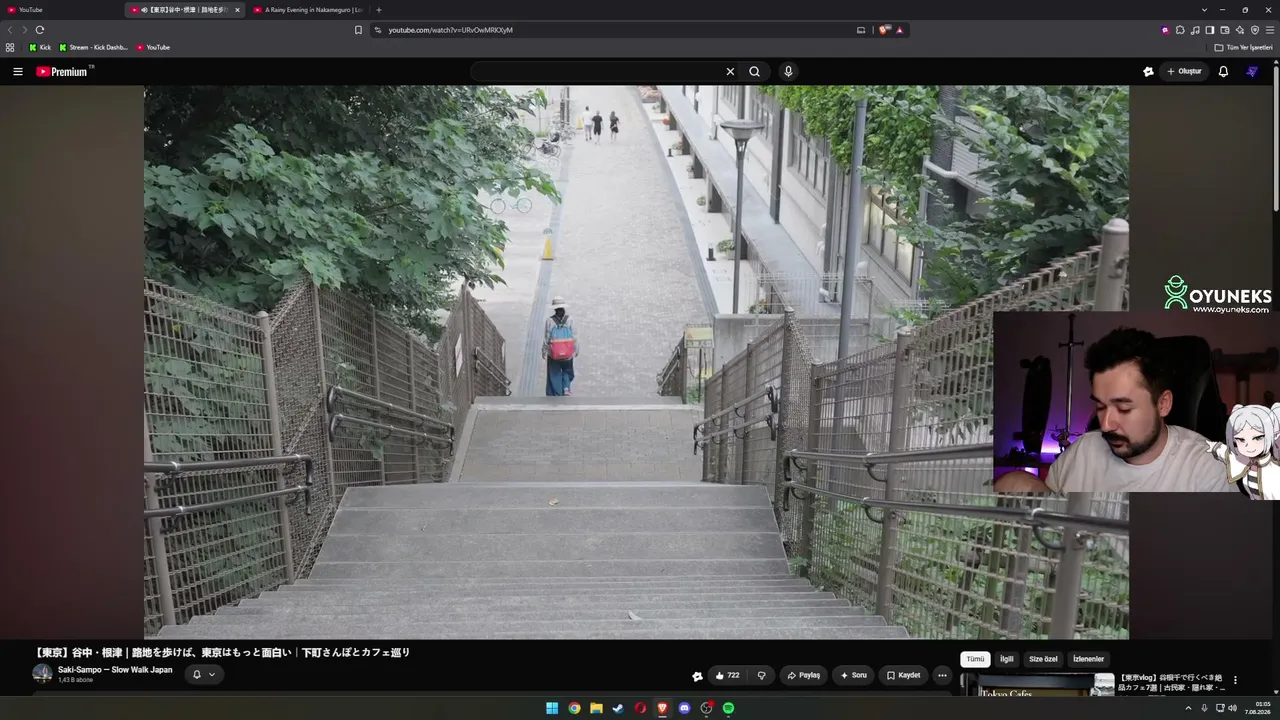Screen dimensions: 1280x720
Task: Open Brave Rewards triangle icon
Action: [x=899, y=30]
